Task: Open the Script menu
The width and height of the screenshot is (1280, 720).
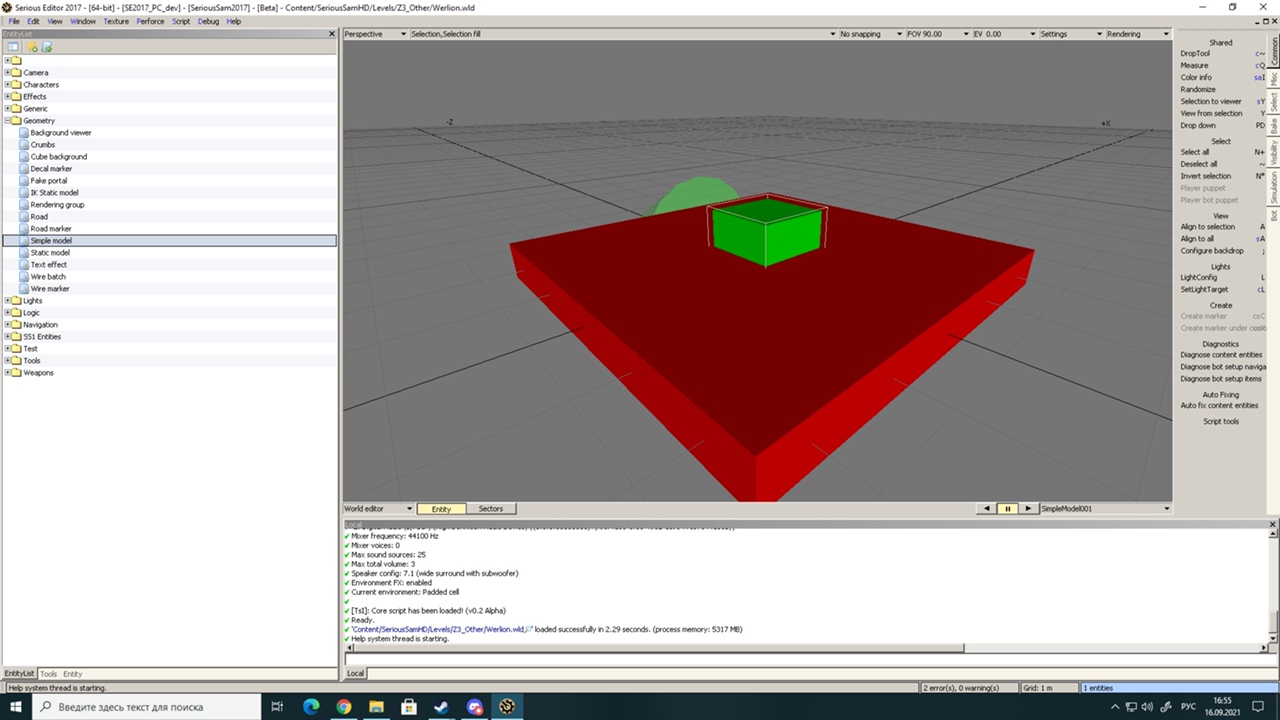Action: [x=181, y=21]
